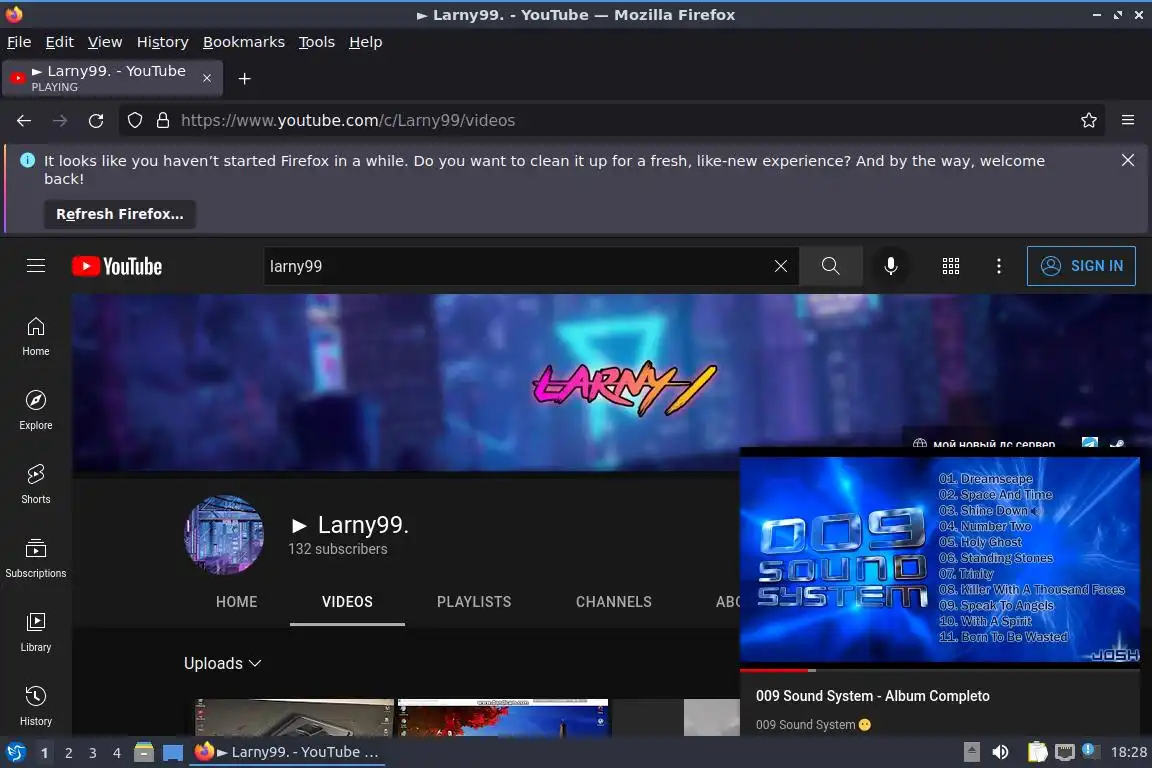Switch to the CHANNELS tab
Screen dimensions: 1152x768
point(613,602)
